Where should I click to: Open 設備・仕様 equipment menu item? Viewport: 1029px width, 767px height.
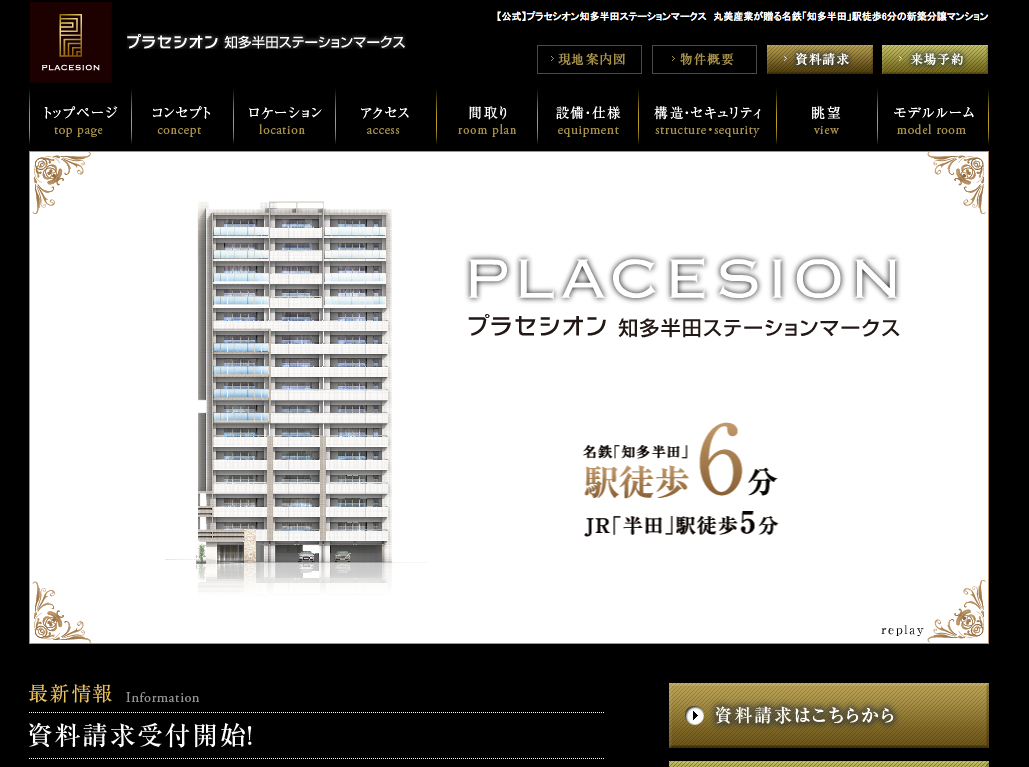(x=588, y=120)
